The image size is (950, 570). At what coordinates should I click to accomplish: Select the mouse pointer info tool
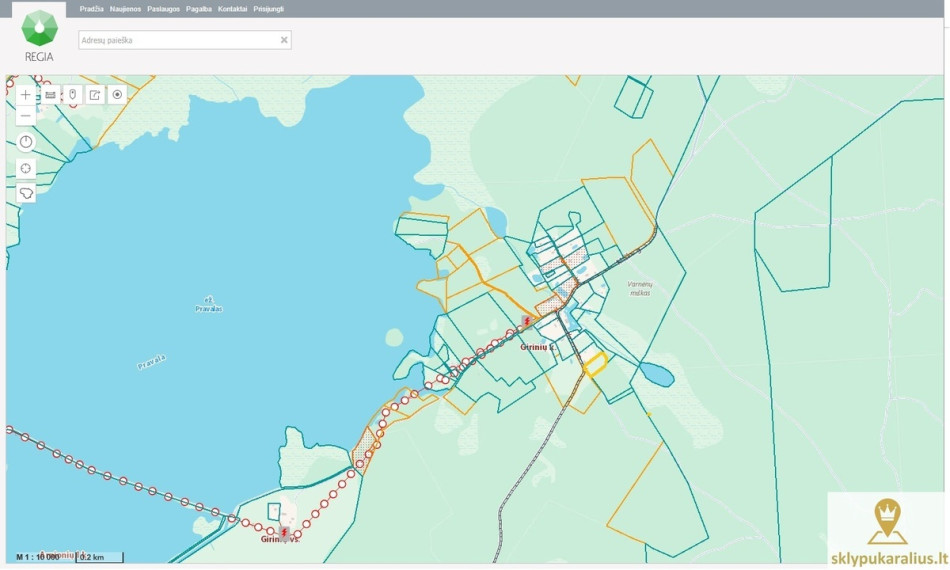point(73,94)
